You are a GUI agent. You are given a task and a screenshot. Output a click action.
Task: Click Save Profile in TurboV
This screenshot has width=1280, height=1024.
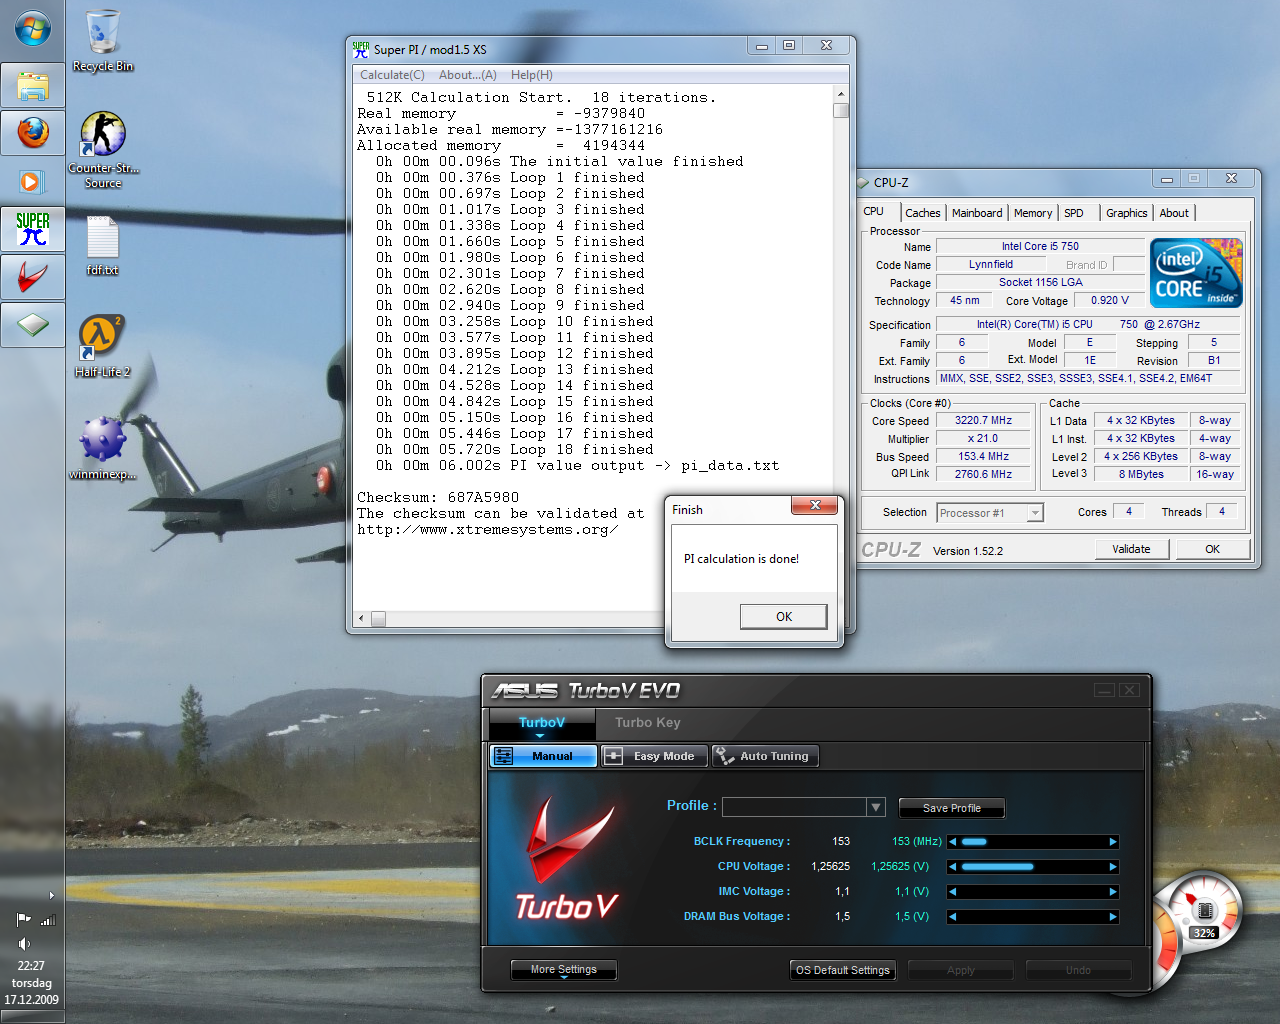coord(952,808)
